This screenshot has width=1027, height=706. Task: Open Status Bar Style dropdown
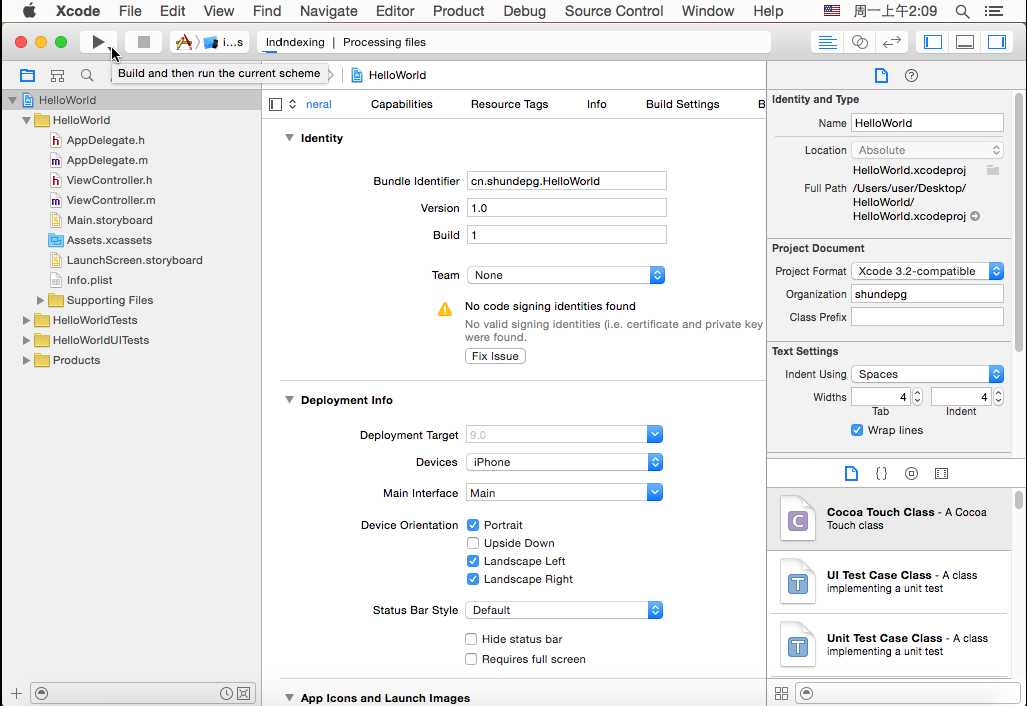(565, 610)
